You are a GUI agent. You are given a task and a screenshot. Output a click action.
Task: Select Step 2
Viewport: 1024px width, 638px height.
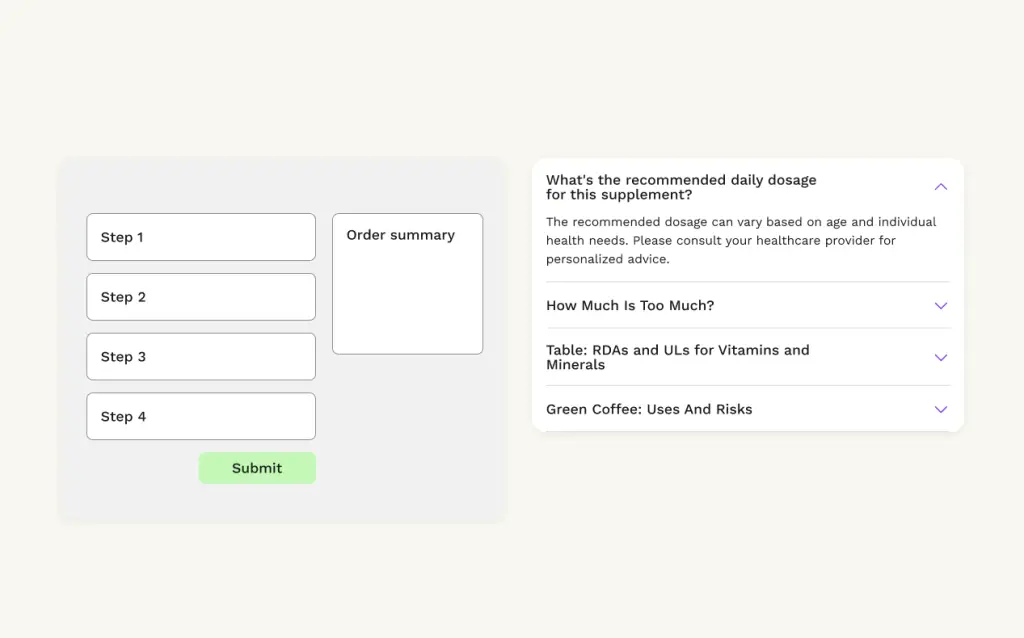[201, 297]
